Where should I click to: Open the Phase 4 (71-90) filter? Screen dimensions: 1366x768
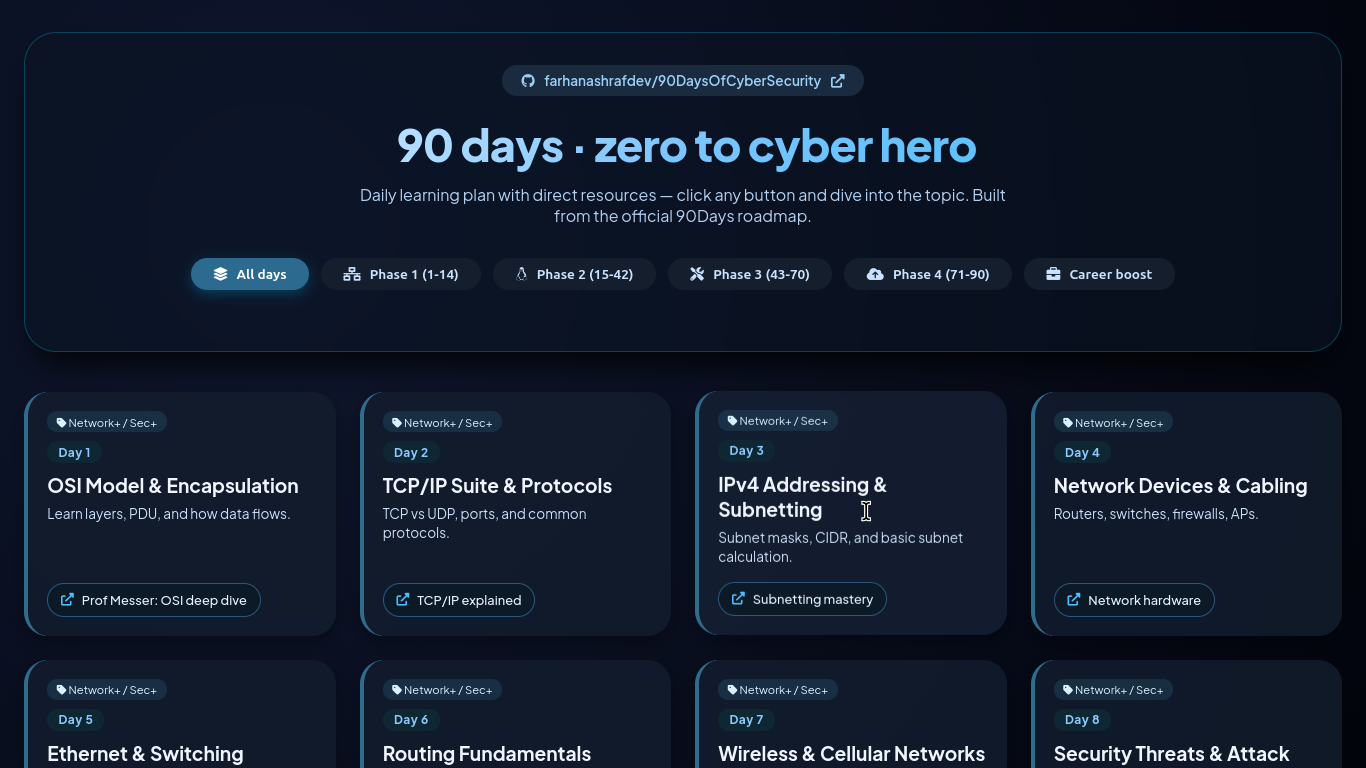click(x=928, y=274)
